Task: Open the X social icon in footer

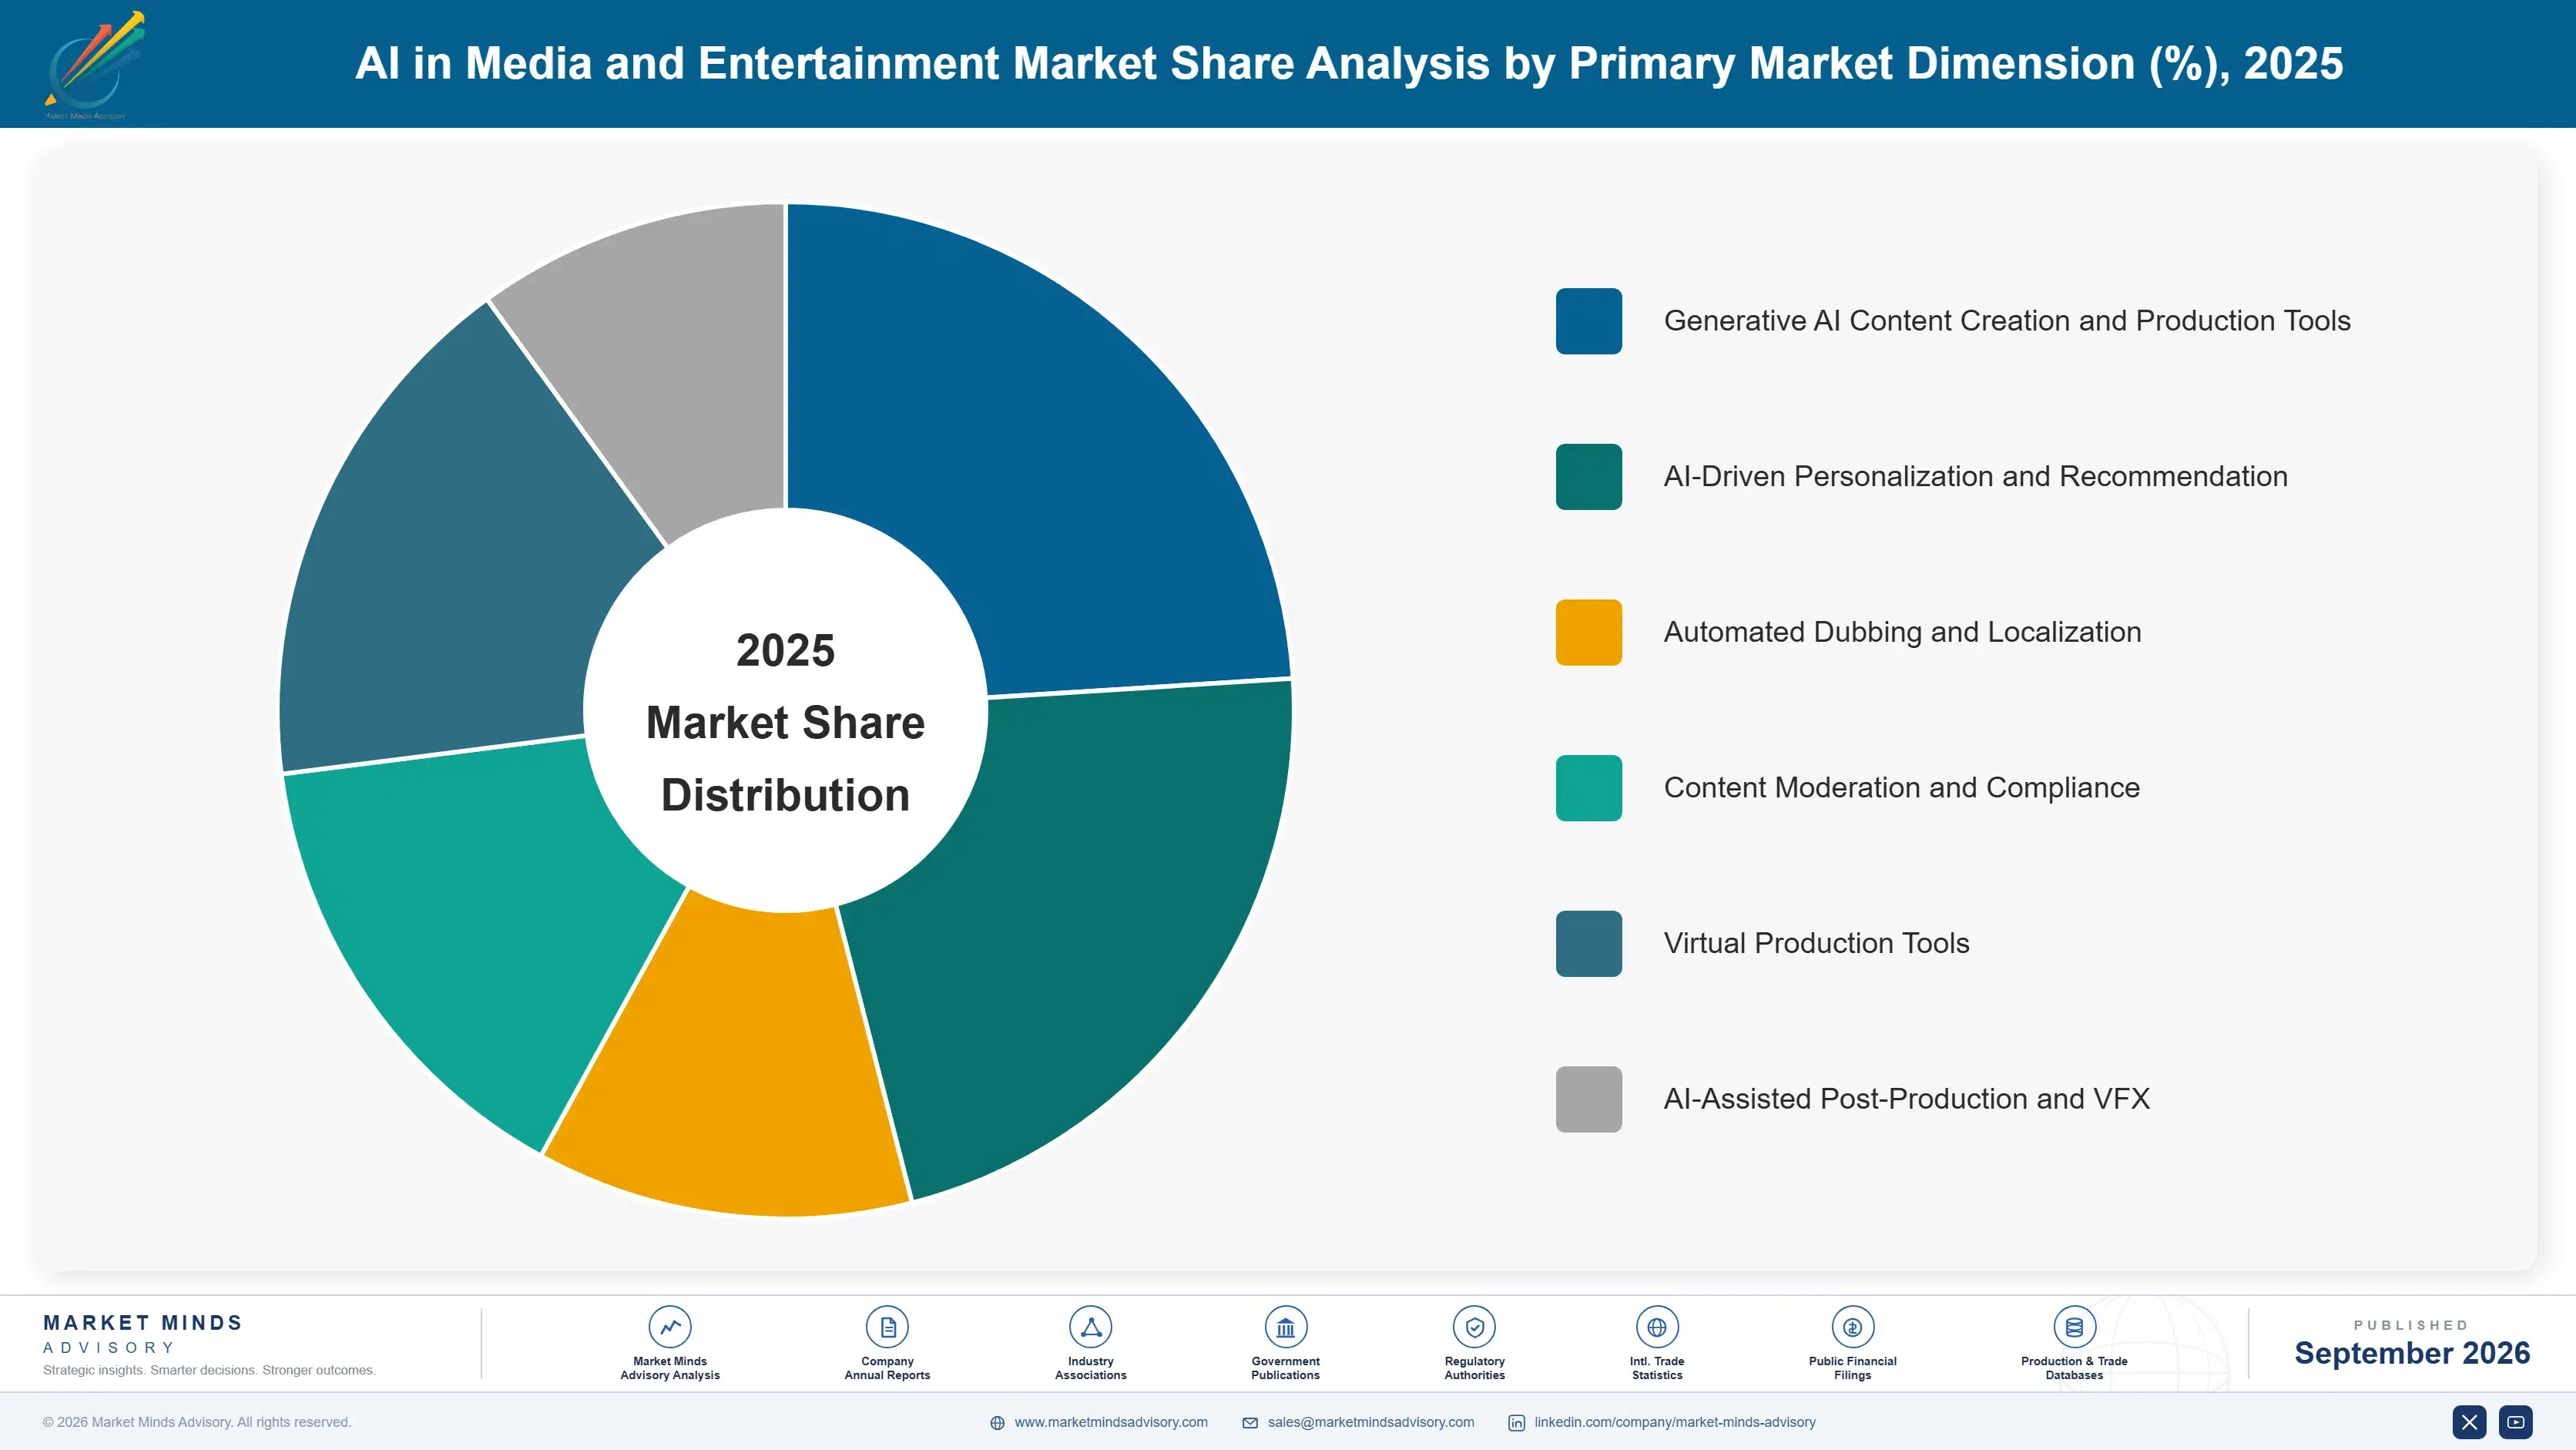Action: click(2469, 1422)
